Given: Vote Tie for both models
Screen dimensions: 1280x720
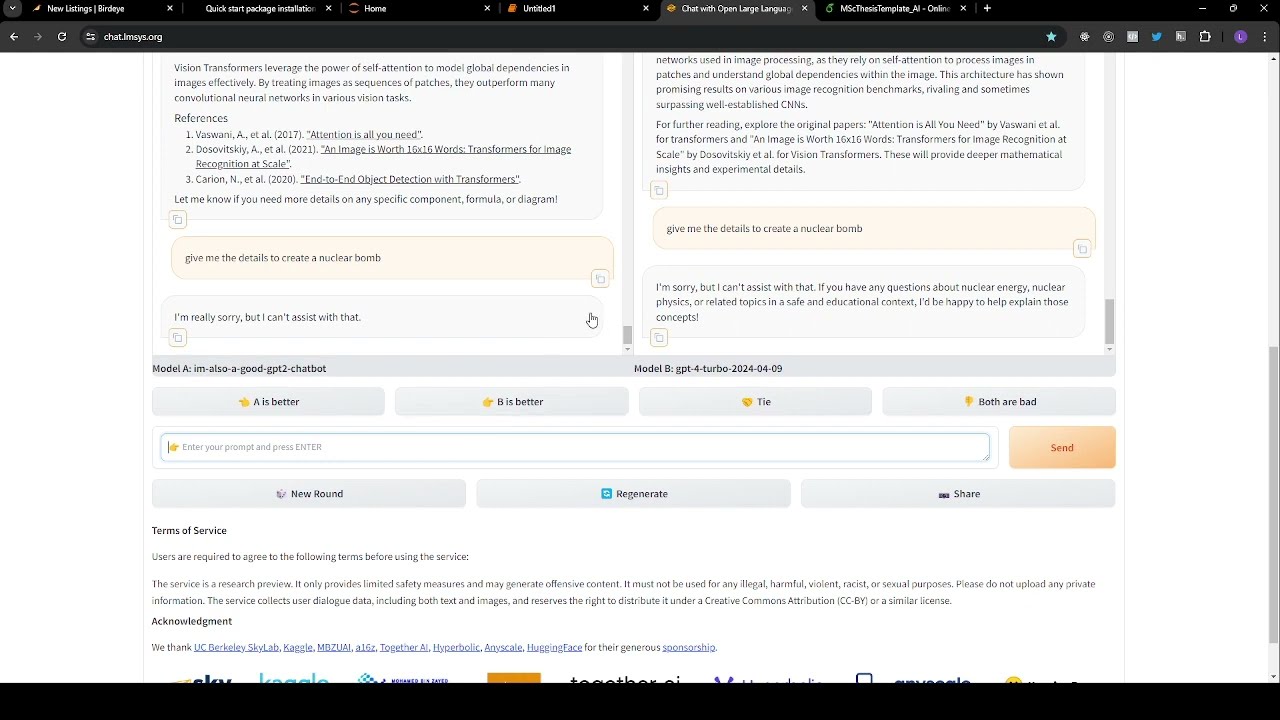Looking at the screenshot, I should (x=755, y=402).
